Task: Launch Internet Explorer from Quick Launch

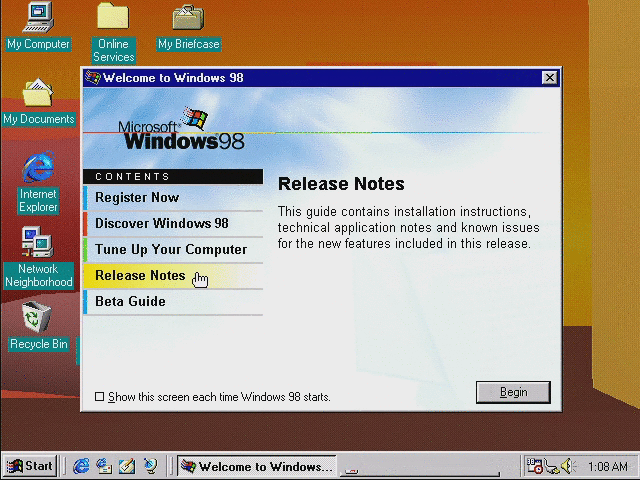Action: pos(81,466)
